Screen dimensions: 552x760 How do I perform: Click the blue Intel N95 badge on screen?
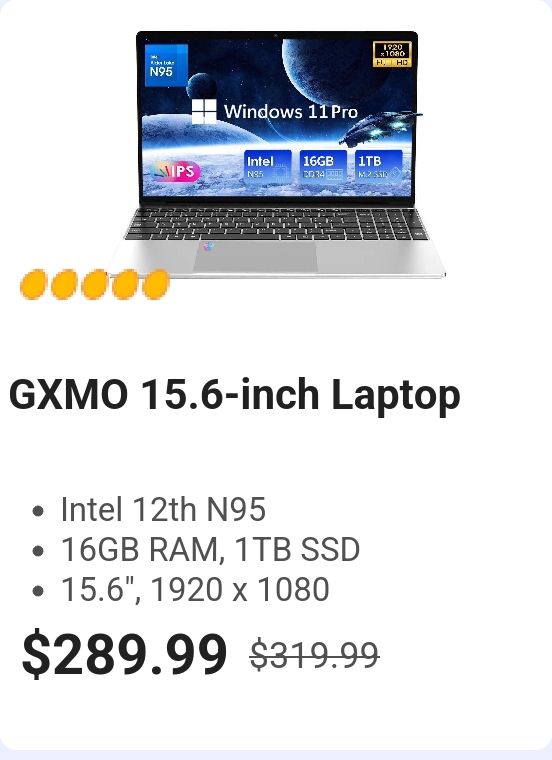click(166, 65)
